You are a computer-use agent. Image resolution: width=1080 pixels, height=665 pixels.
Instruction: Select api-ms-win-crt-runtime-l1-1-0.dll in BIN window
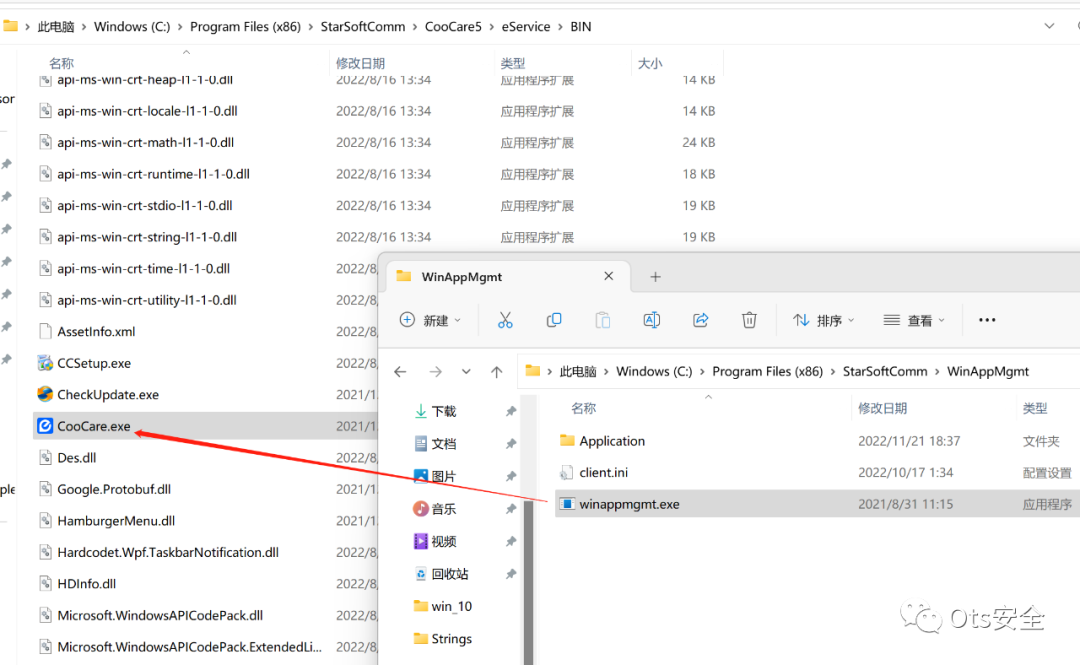click(154, 174)
